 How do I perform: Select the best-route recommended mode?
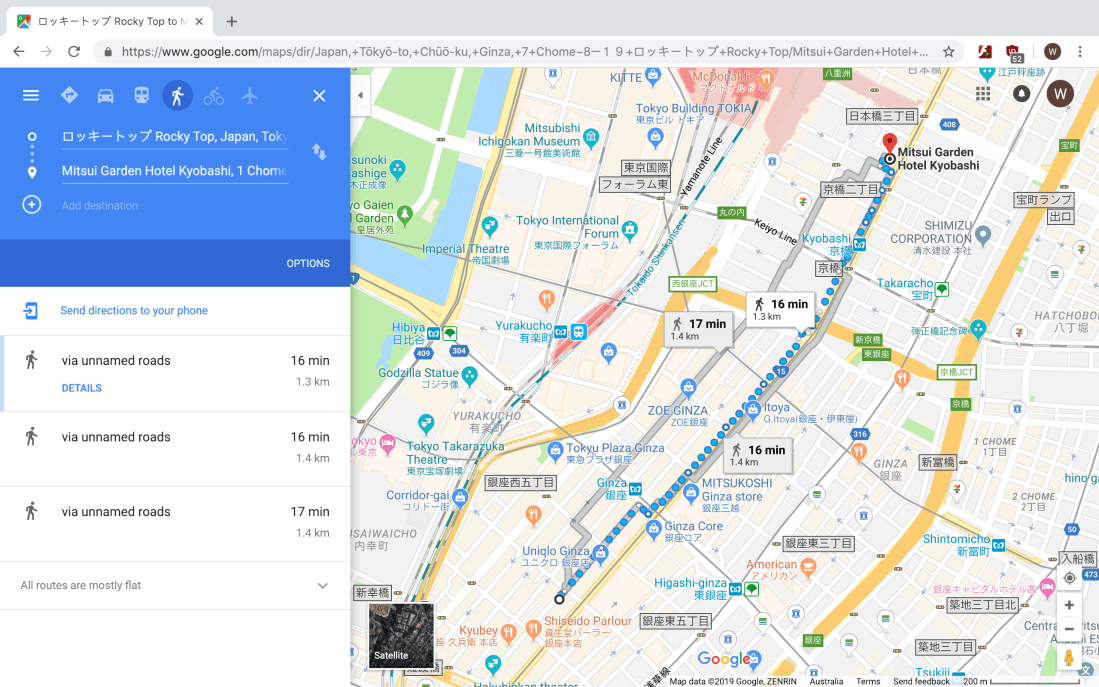tap(69, 95)
